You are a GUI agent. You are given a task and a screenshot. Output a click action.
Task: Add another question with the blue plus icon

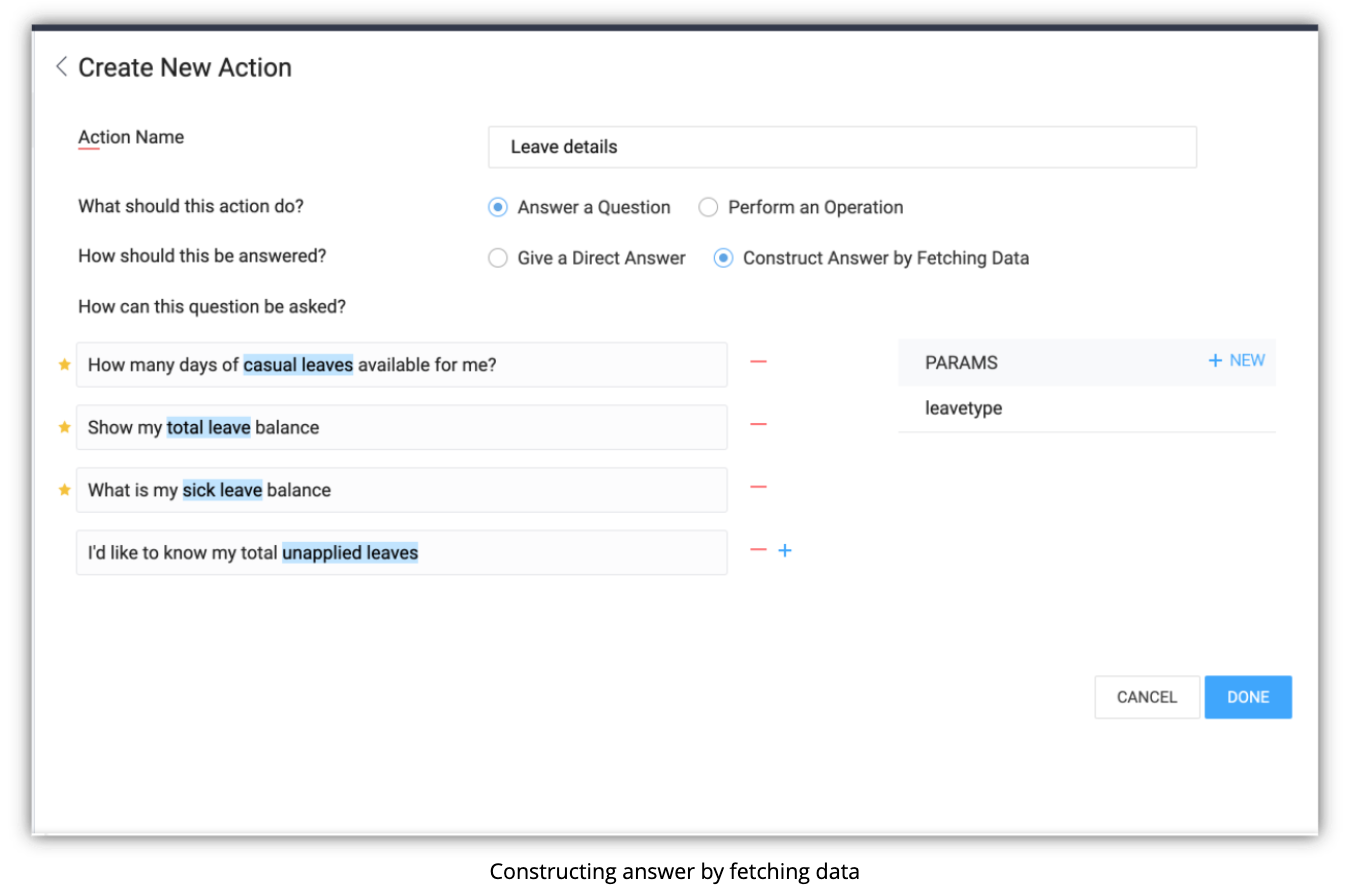[x=785, y=550]
